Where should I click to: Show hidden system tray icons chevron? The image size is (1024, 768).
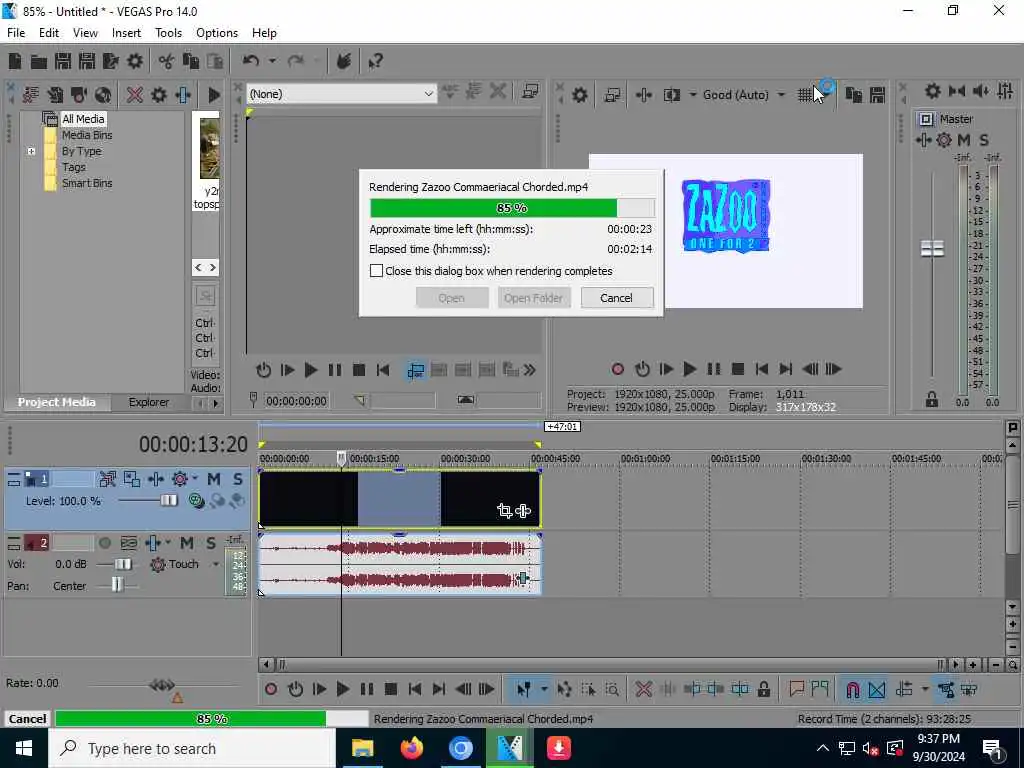[x=822, y=748]
